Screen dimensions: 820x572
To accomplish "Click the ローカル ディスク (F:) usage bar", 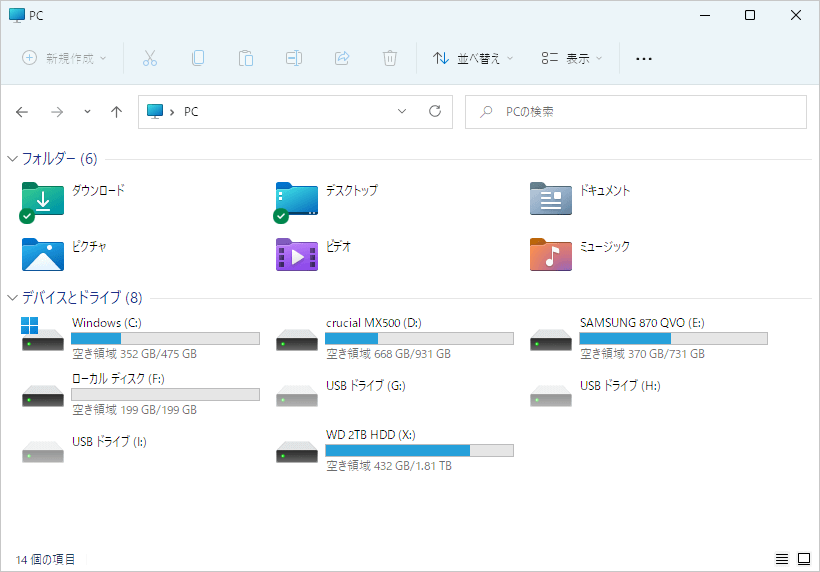I will [165, 395].
